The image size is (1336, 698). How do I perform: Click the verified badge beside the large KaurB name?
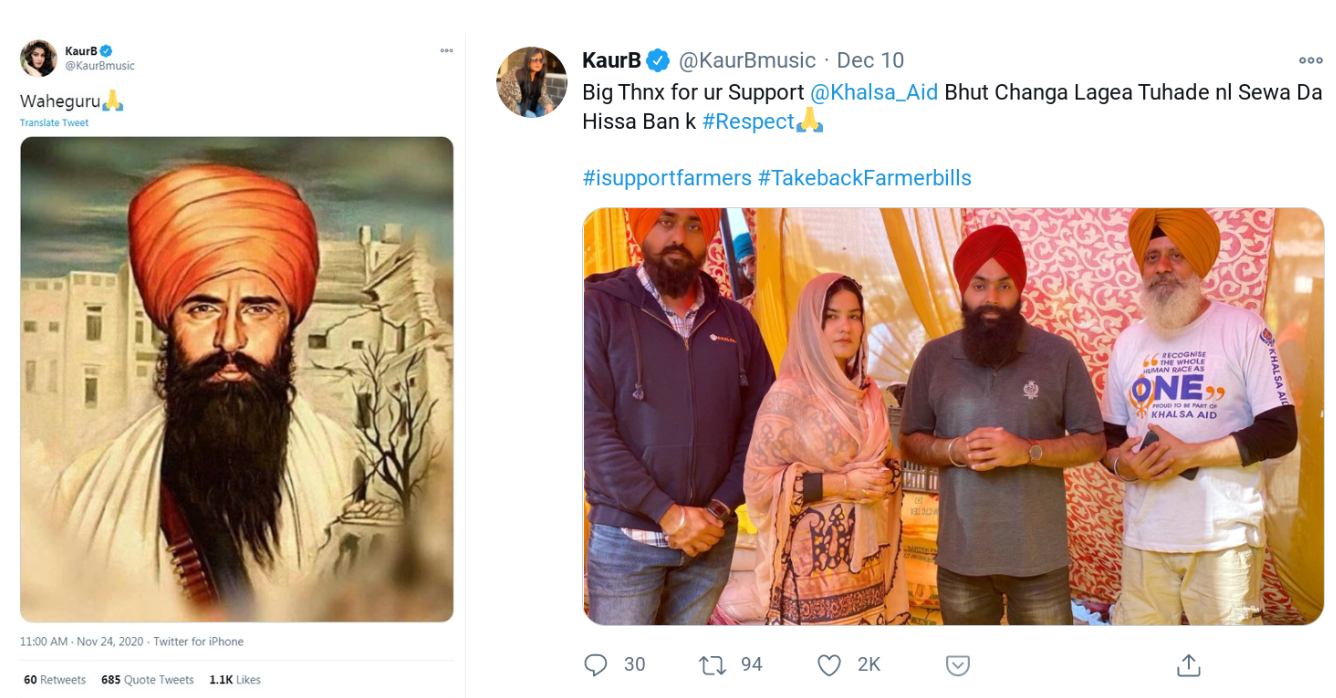658,61
